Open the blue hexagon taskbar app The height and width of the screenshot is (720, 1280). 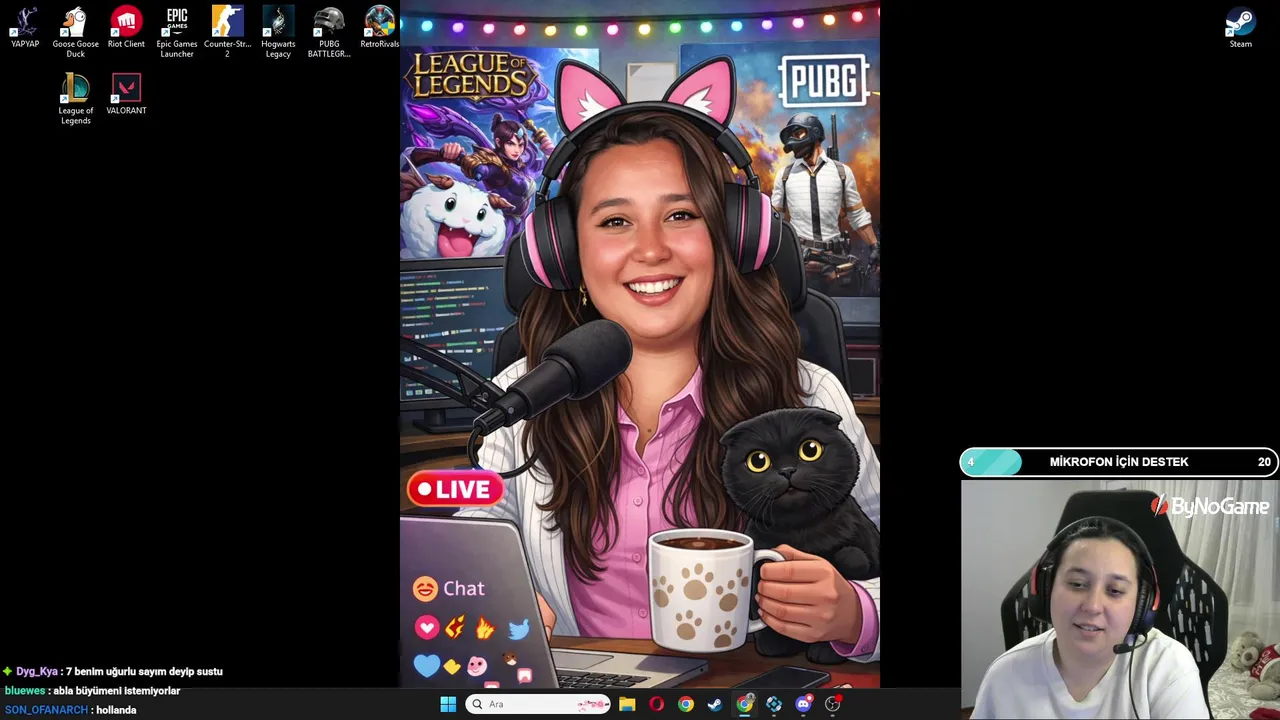coord(774,704)
